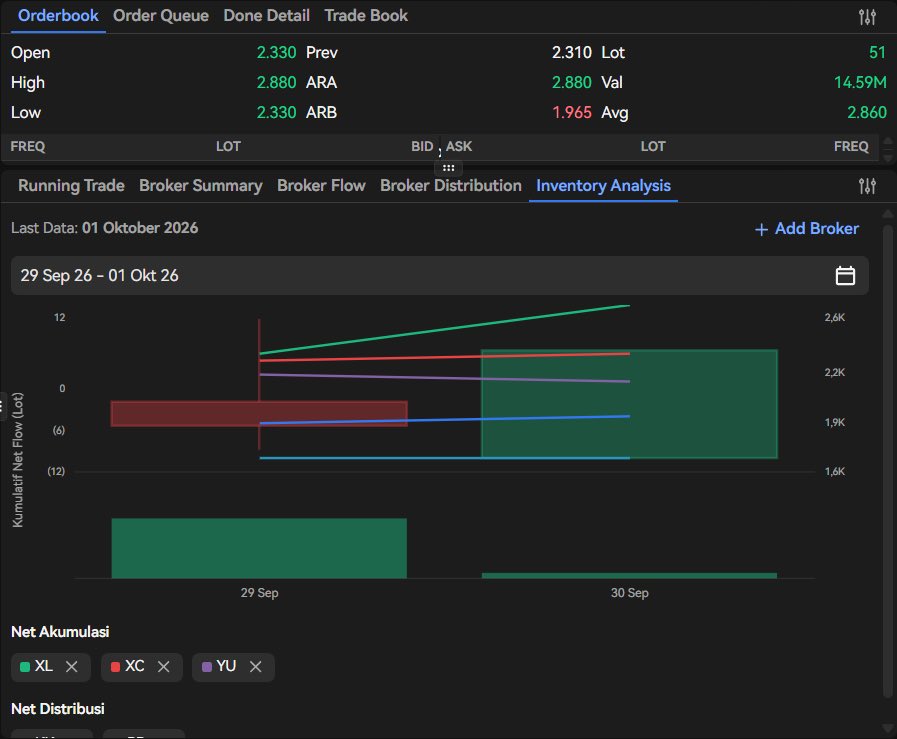This screenshot has height=739, width=897.
Task: Remove XL broker chip with X
Action: click(72, 666)
